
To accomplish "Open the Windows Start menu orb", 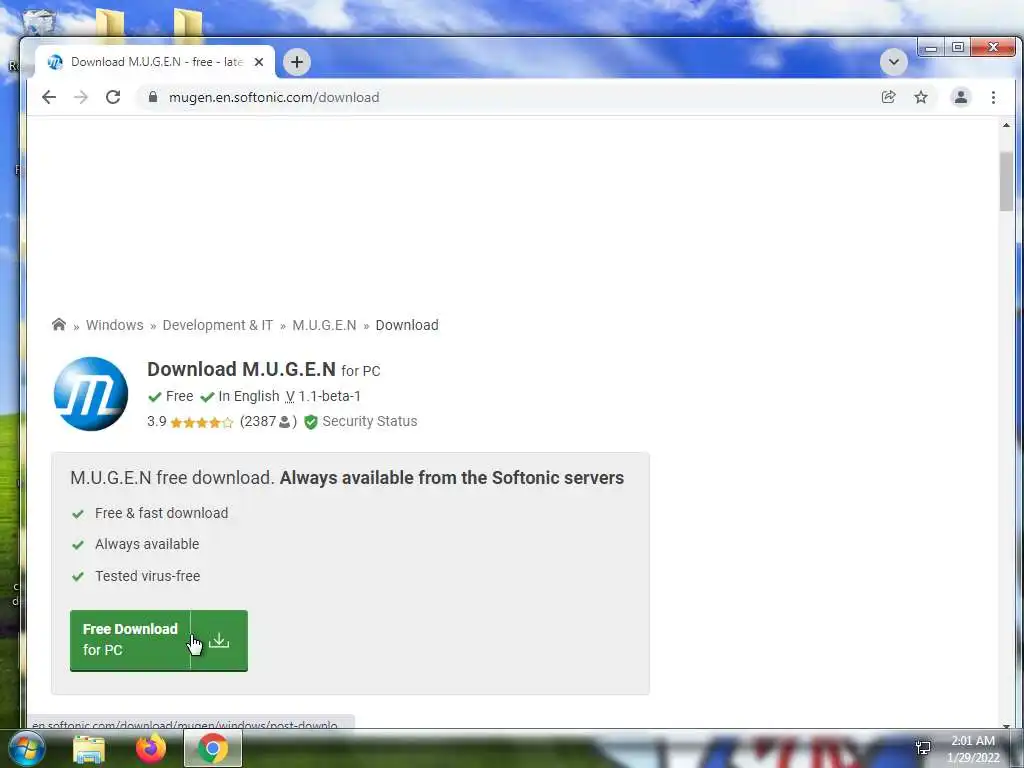I will 25,749.
